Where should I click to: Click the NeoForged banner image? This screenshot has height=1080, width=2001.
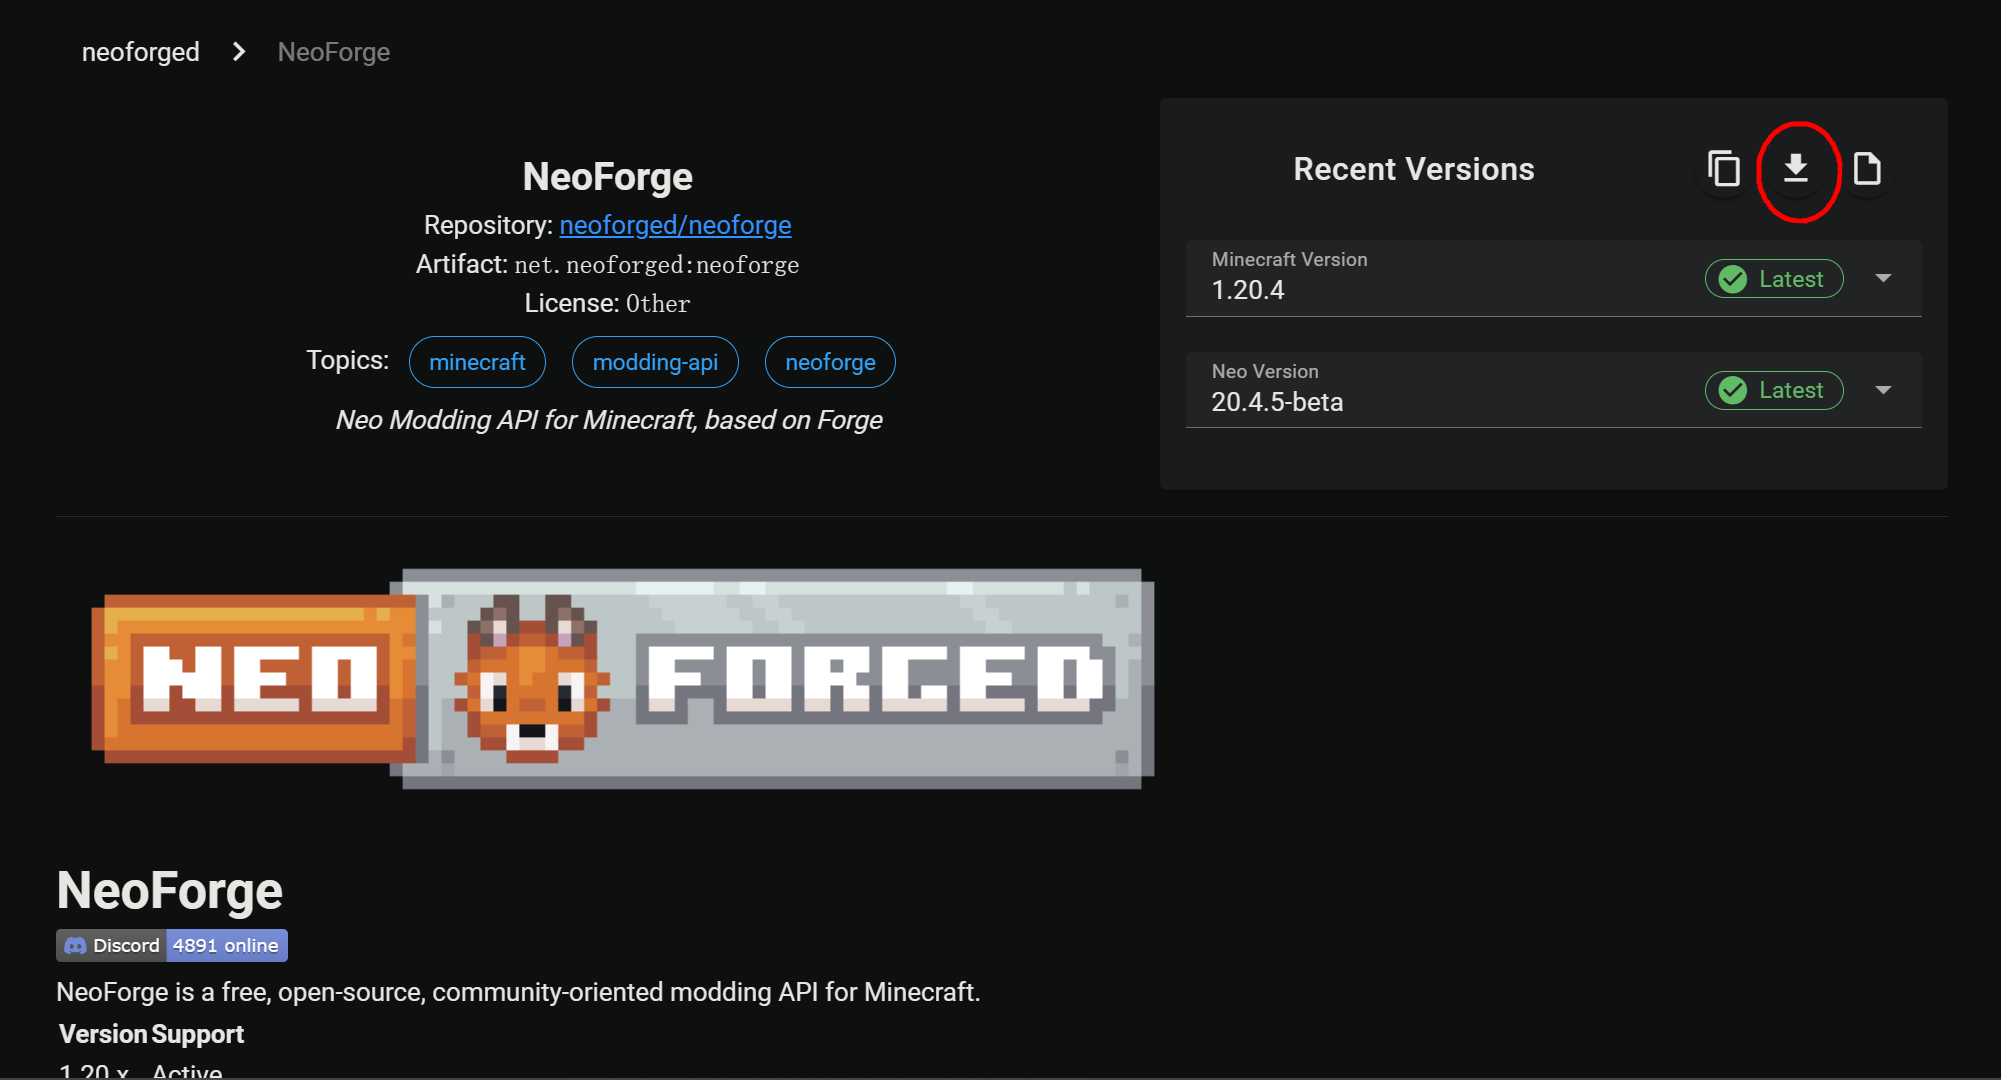click(x=622, y=679)
